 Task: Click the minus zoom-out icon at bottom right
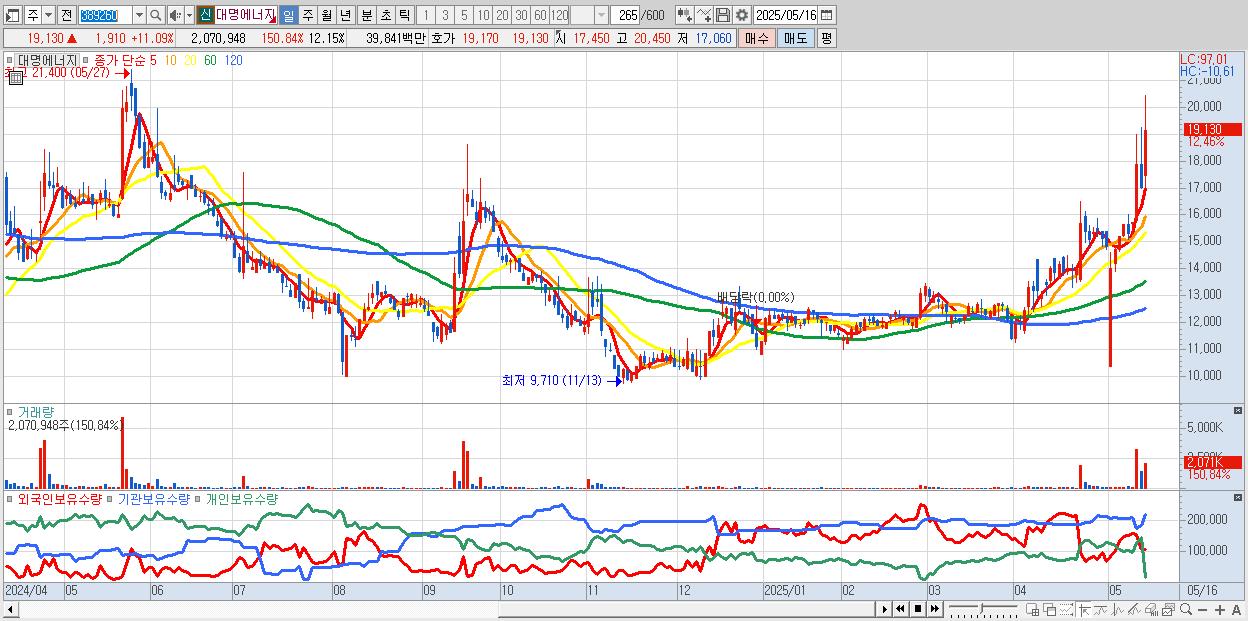pyautogui.click(x=1202, y=610)
